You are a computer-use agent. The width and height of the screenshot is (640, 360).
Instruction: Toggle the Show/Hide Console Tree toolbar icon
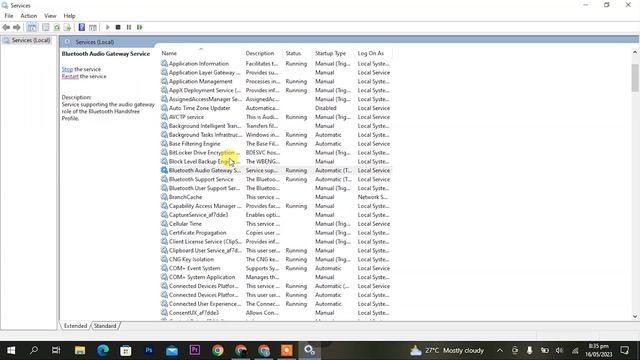pos(32,27)
